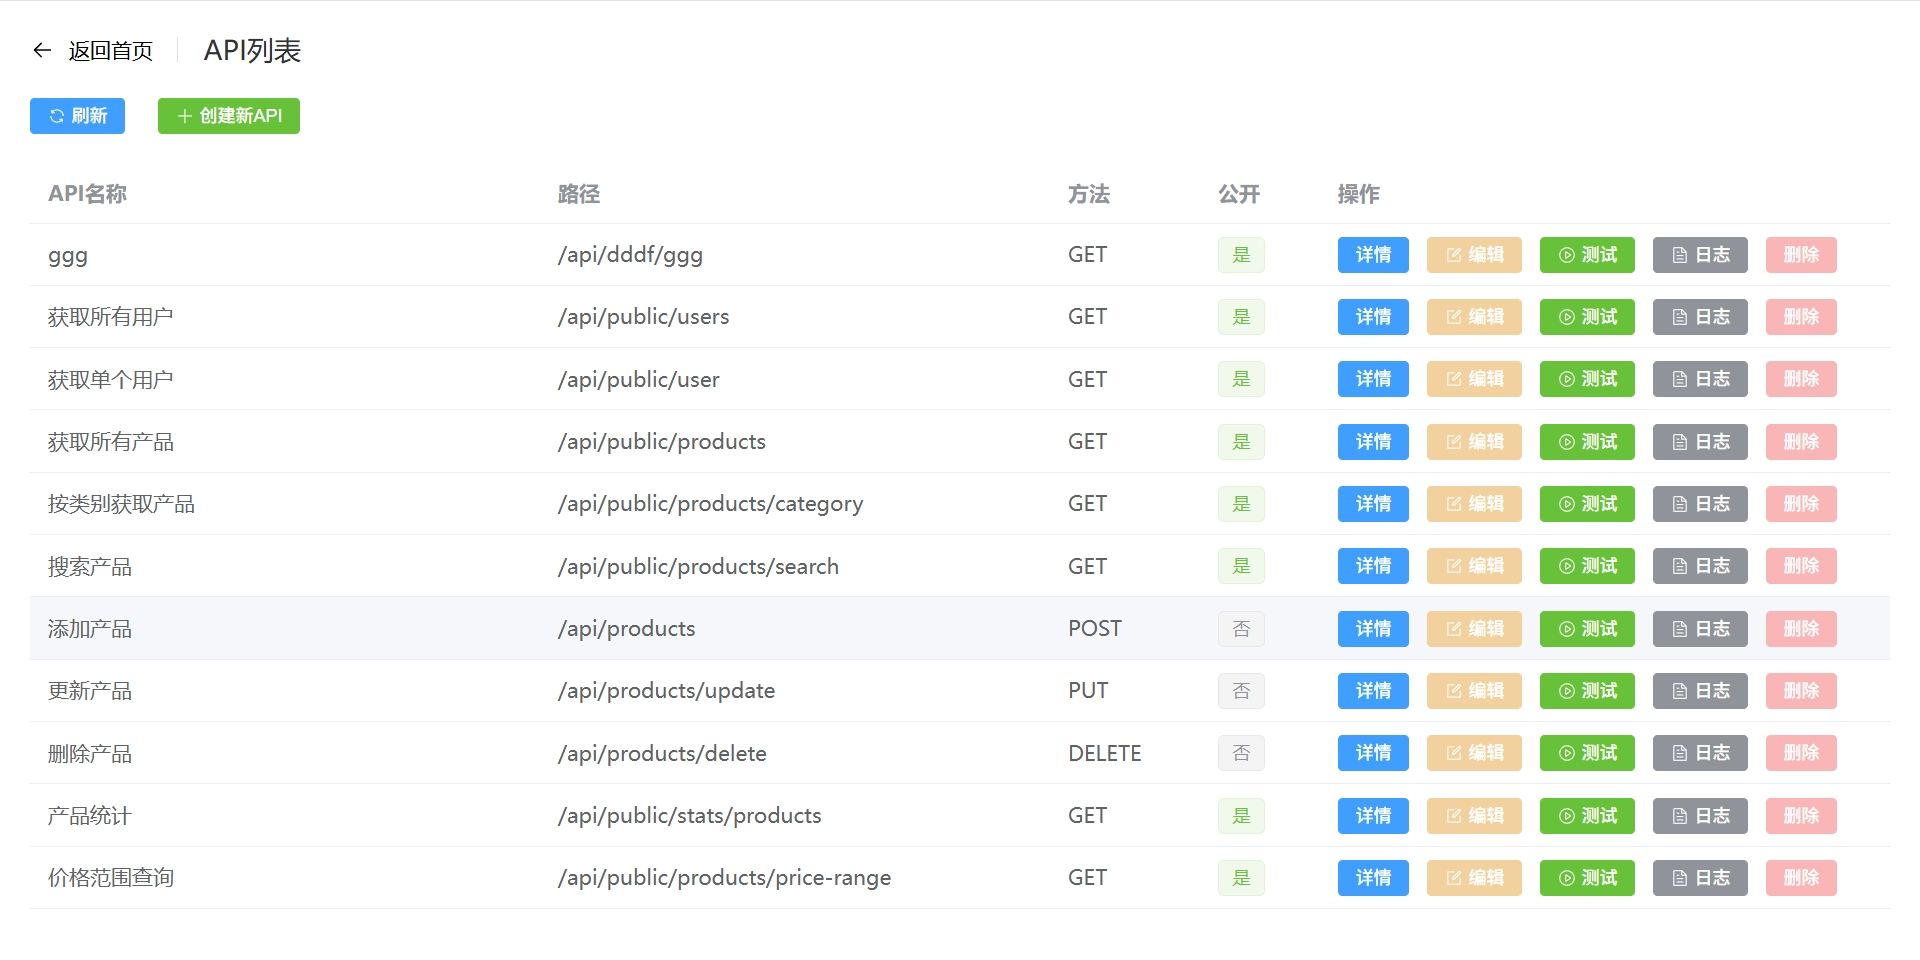Image resolution: width=1920 pixels, height=960 pixels.
Task: Edit the 按类别获取产品 API
Action: pyautogui.click(x=1474, y=504)
